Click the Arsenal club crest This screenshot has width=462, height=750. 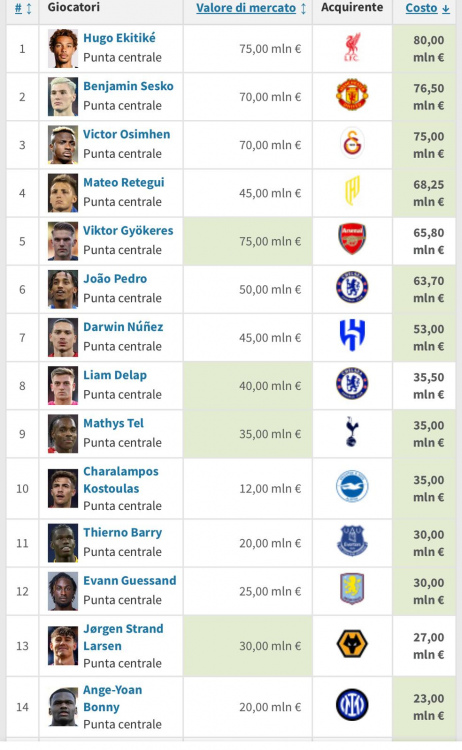(352, 239)
